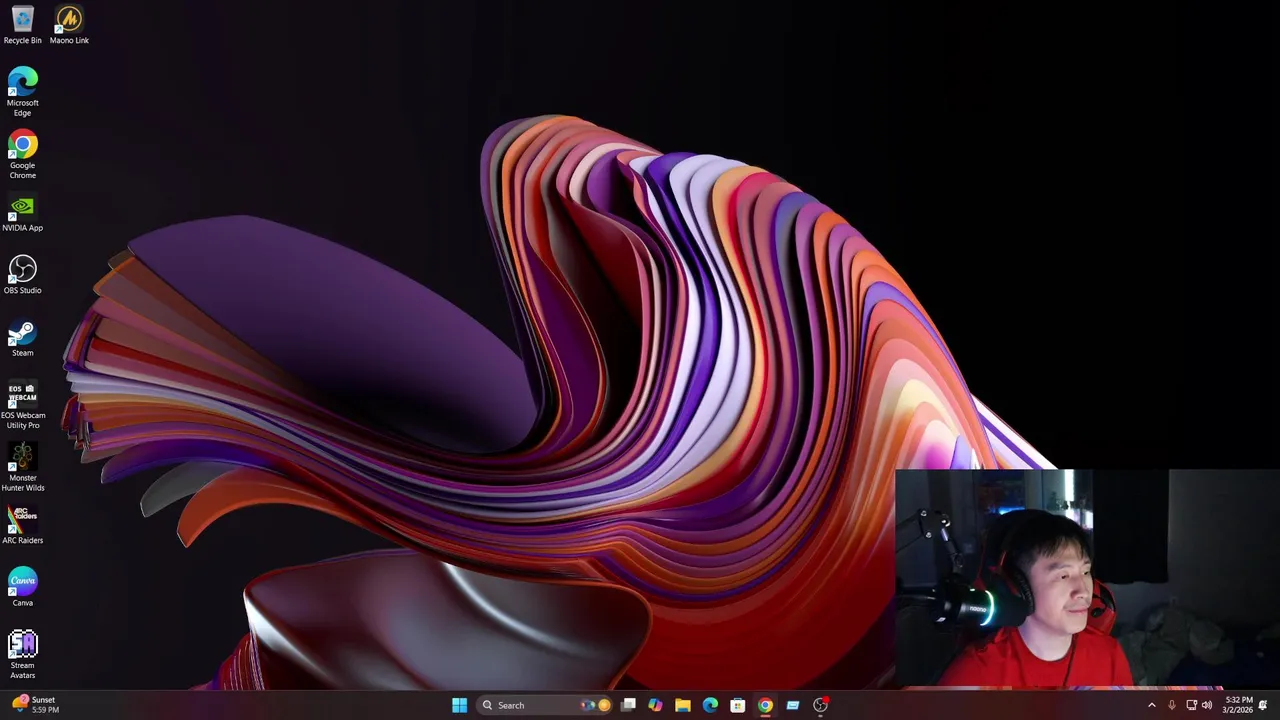
Task: Expand the hidden system tray icons
Action: [1152, 705]
